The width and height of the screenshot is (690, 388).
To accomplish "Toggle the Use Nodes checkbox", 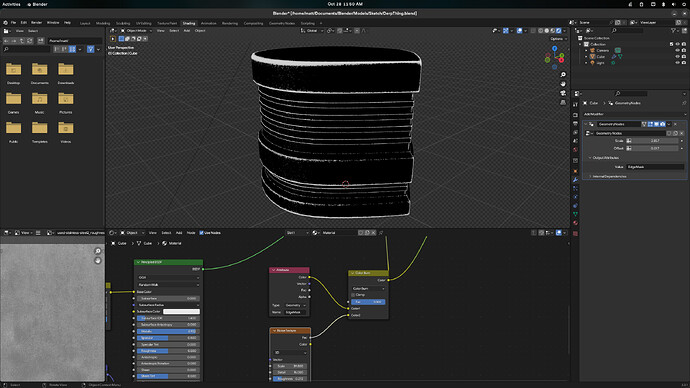I will pyautogui.click(x=202, y=233).
